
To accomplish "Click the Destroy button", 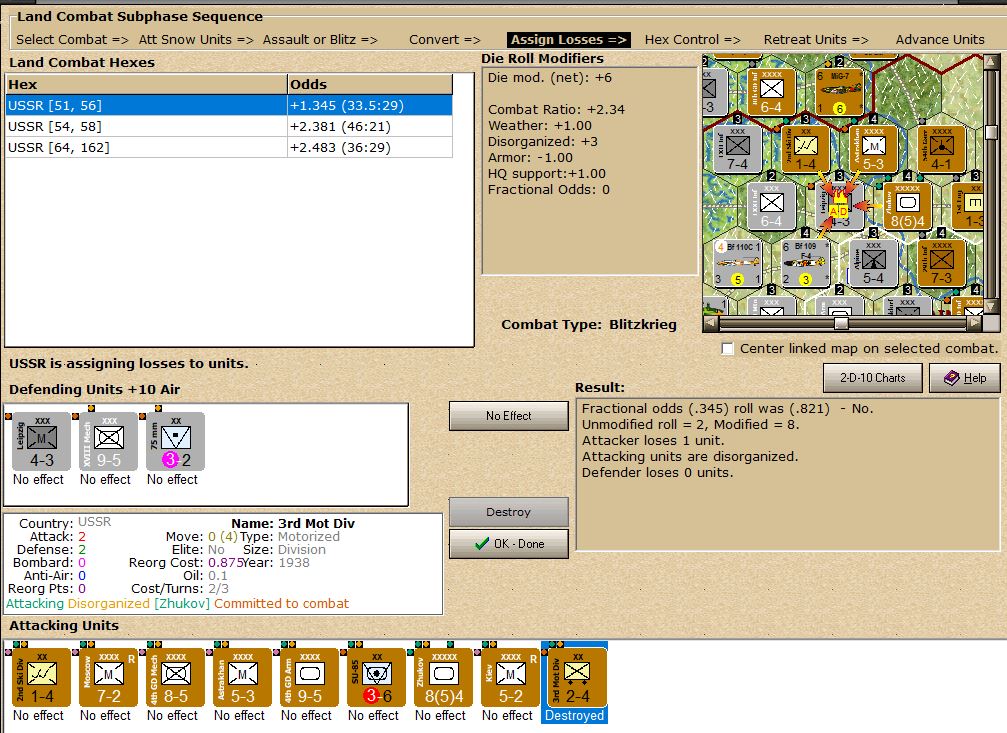I will click(x=509, y=512).
